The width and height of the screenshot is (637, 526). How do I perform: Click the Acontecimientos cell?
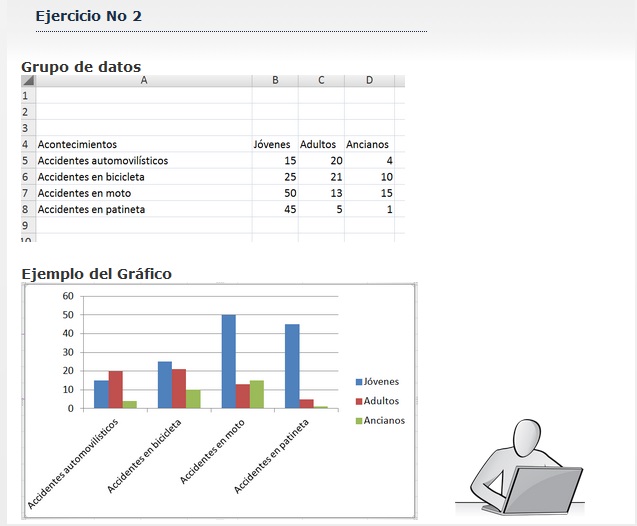coord(77,144)
